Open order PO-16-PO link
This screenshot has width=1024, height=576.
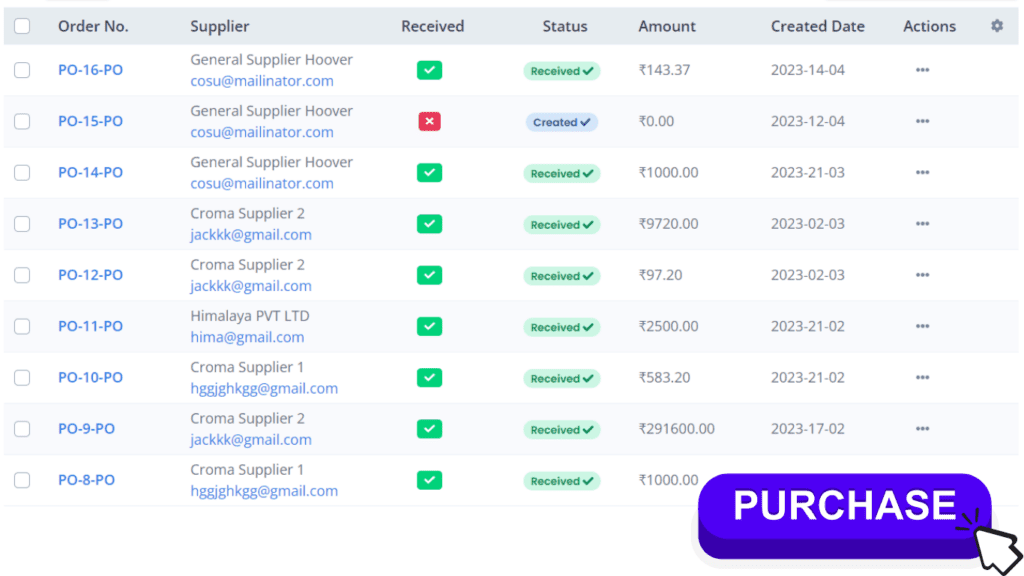pos(90,70)
